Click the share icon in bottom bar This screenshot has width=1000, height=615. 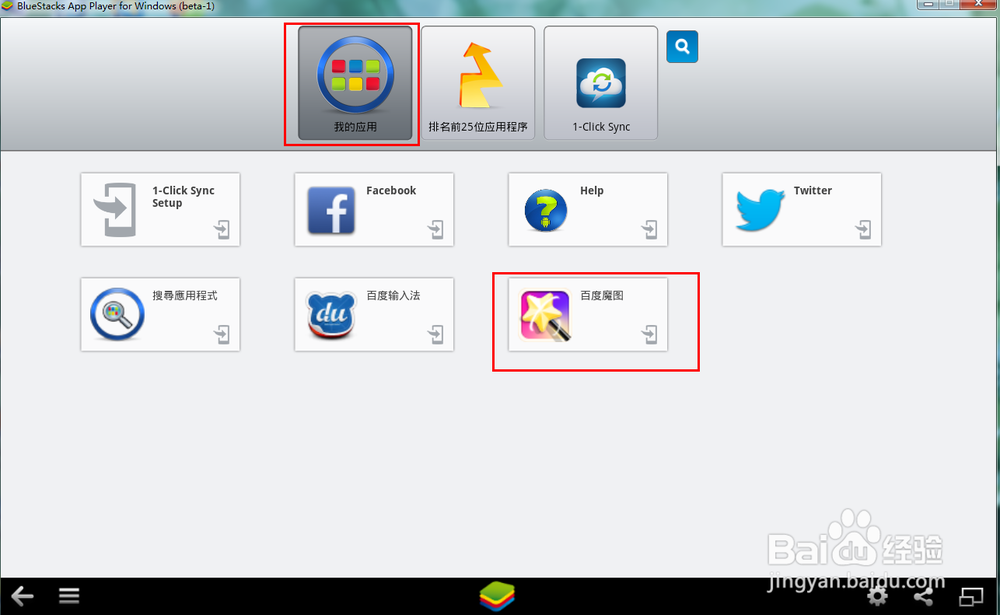pyautogui.click(x=923, y=596)
